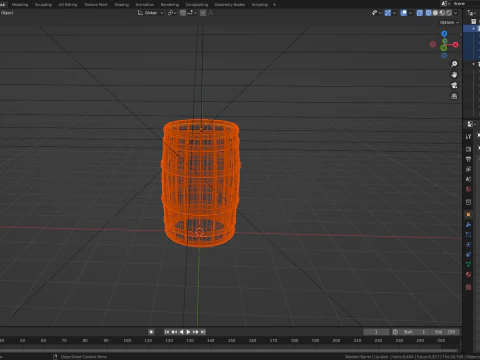Toggle viewport overlays
Viewport: 480px width, 360px height.
coord(404,13)
